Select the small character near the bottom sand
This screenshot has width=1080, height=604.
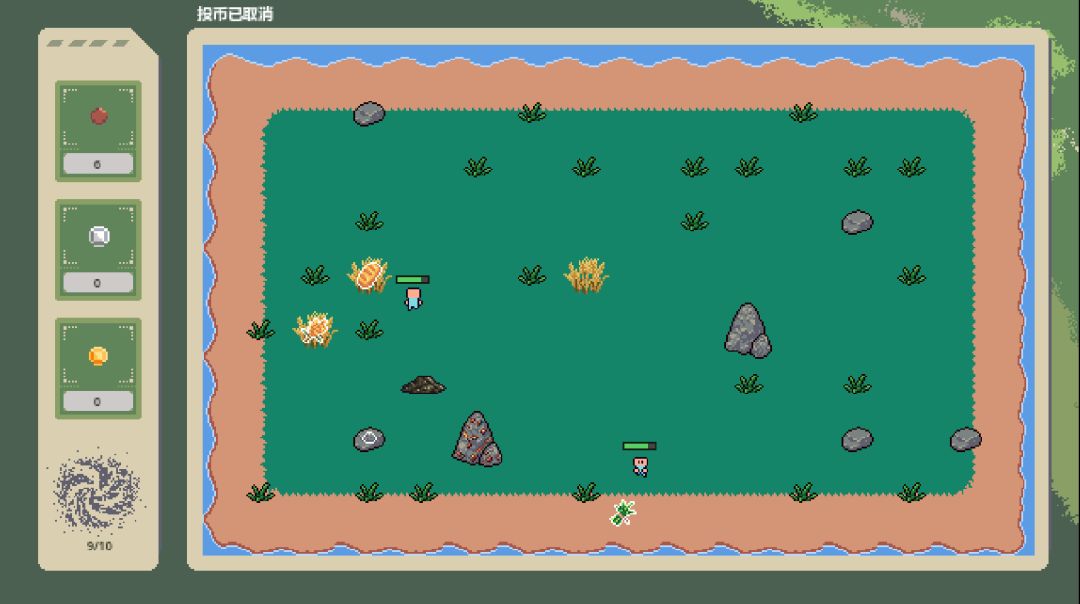tap(641, 466)
